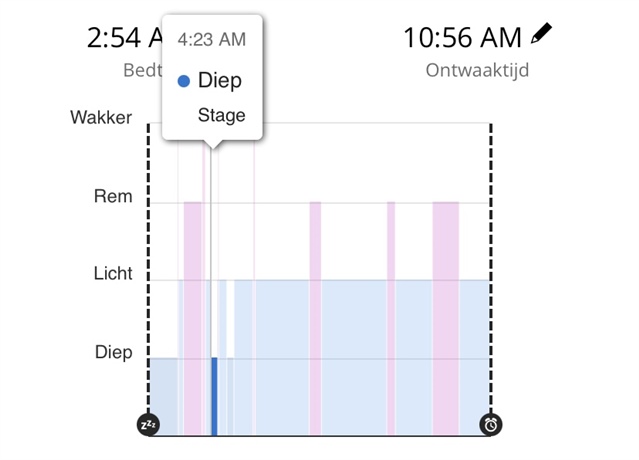
Task: Select the dark blue deep sleep bar
Action: click(214, 396)
